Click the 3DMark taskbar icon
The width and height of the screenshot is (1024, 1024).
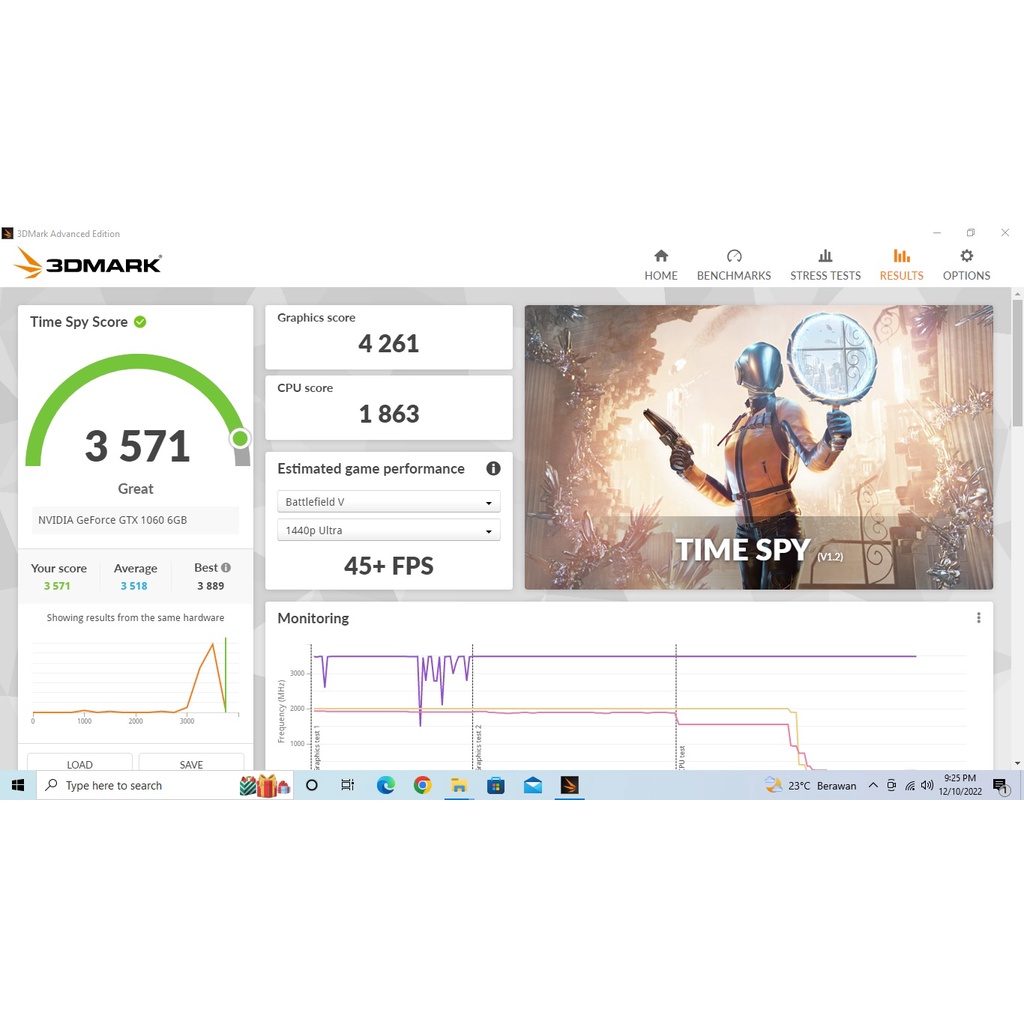tap(569, 785)
